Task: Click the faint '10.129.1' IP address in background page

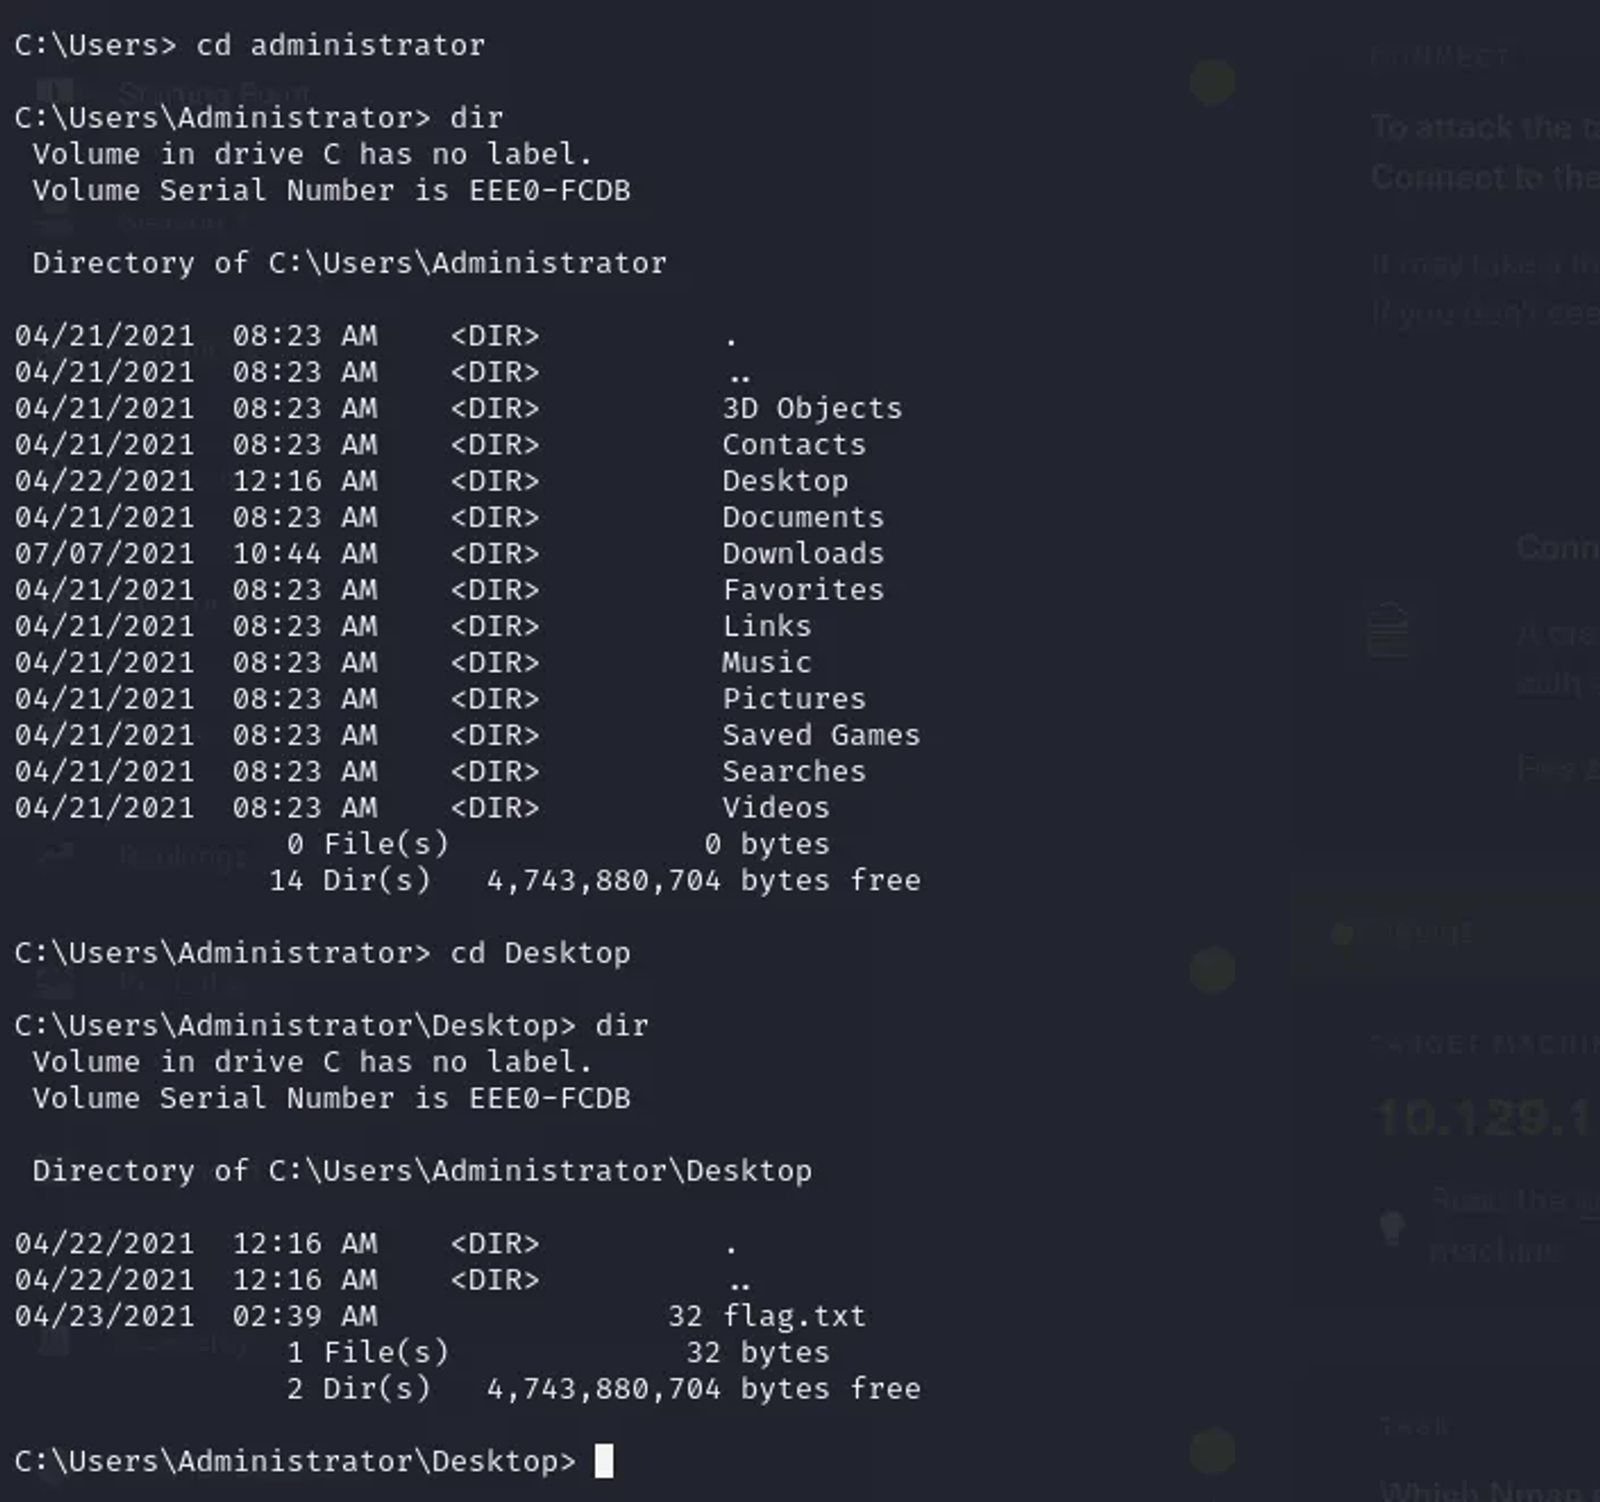Action: click(x=1486, y=1118)
